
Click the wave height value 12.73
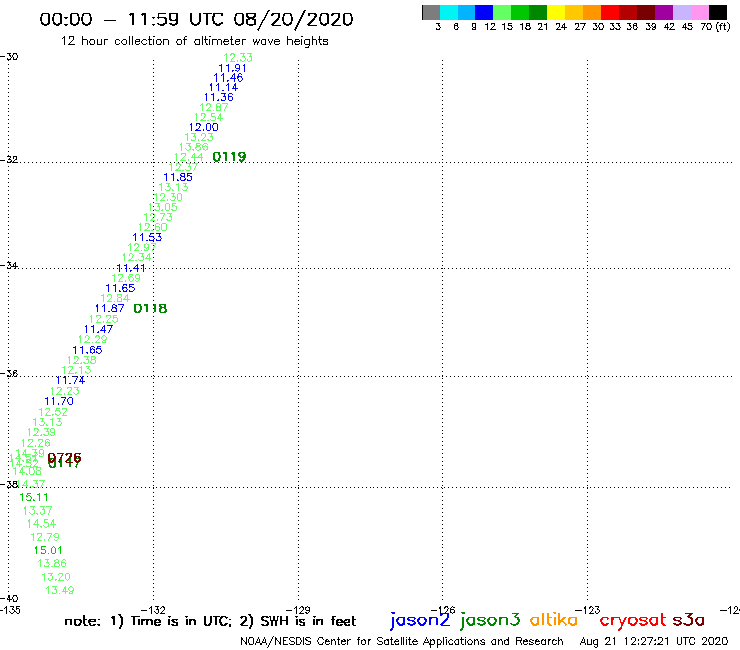pos(158,217)
